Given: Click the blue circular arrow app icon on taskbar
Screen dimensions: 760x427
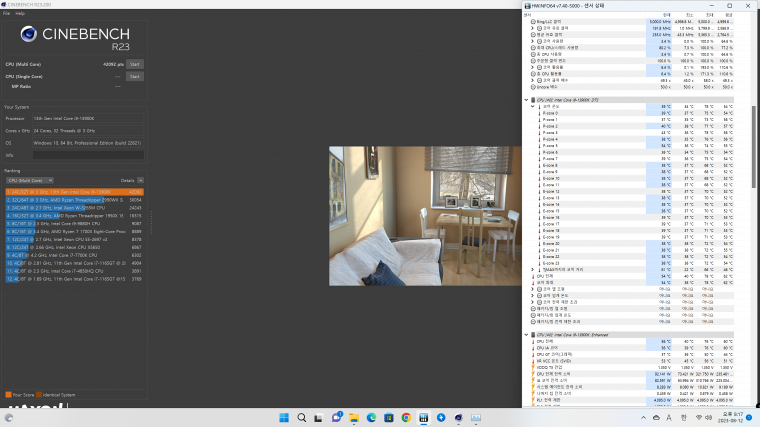Looking at the screenshot, I should click(441, 417).
